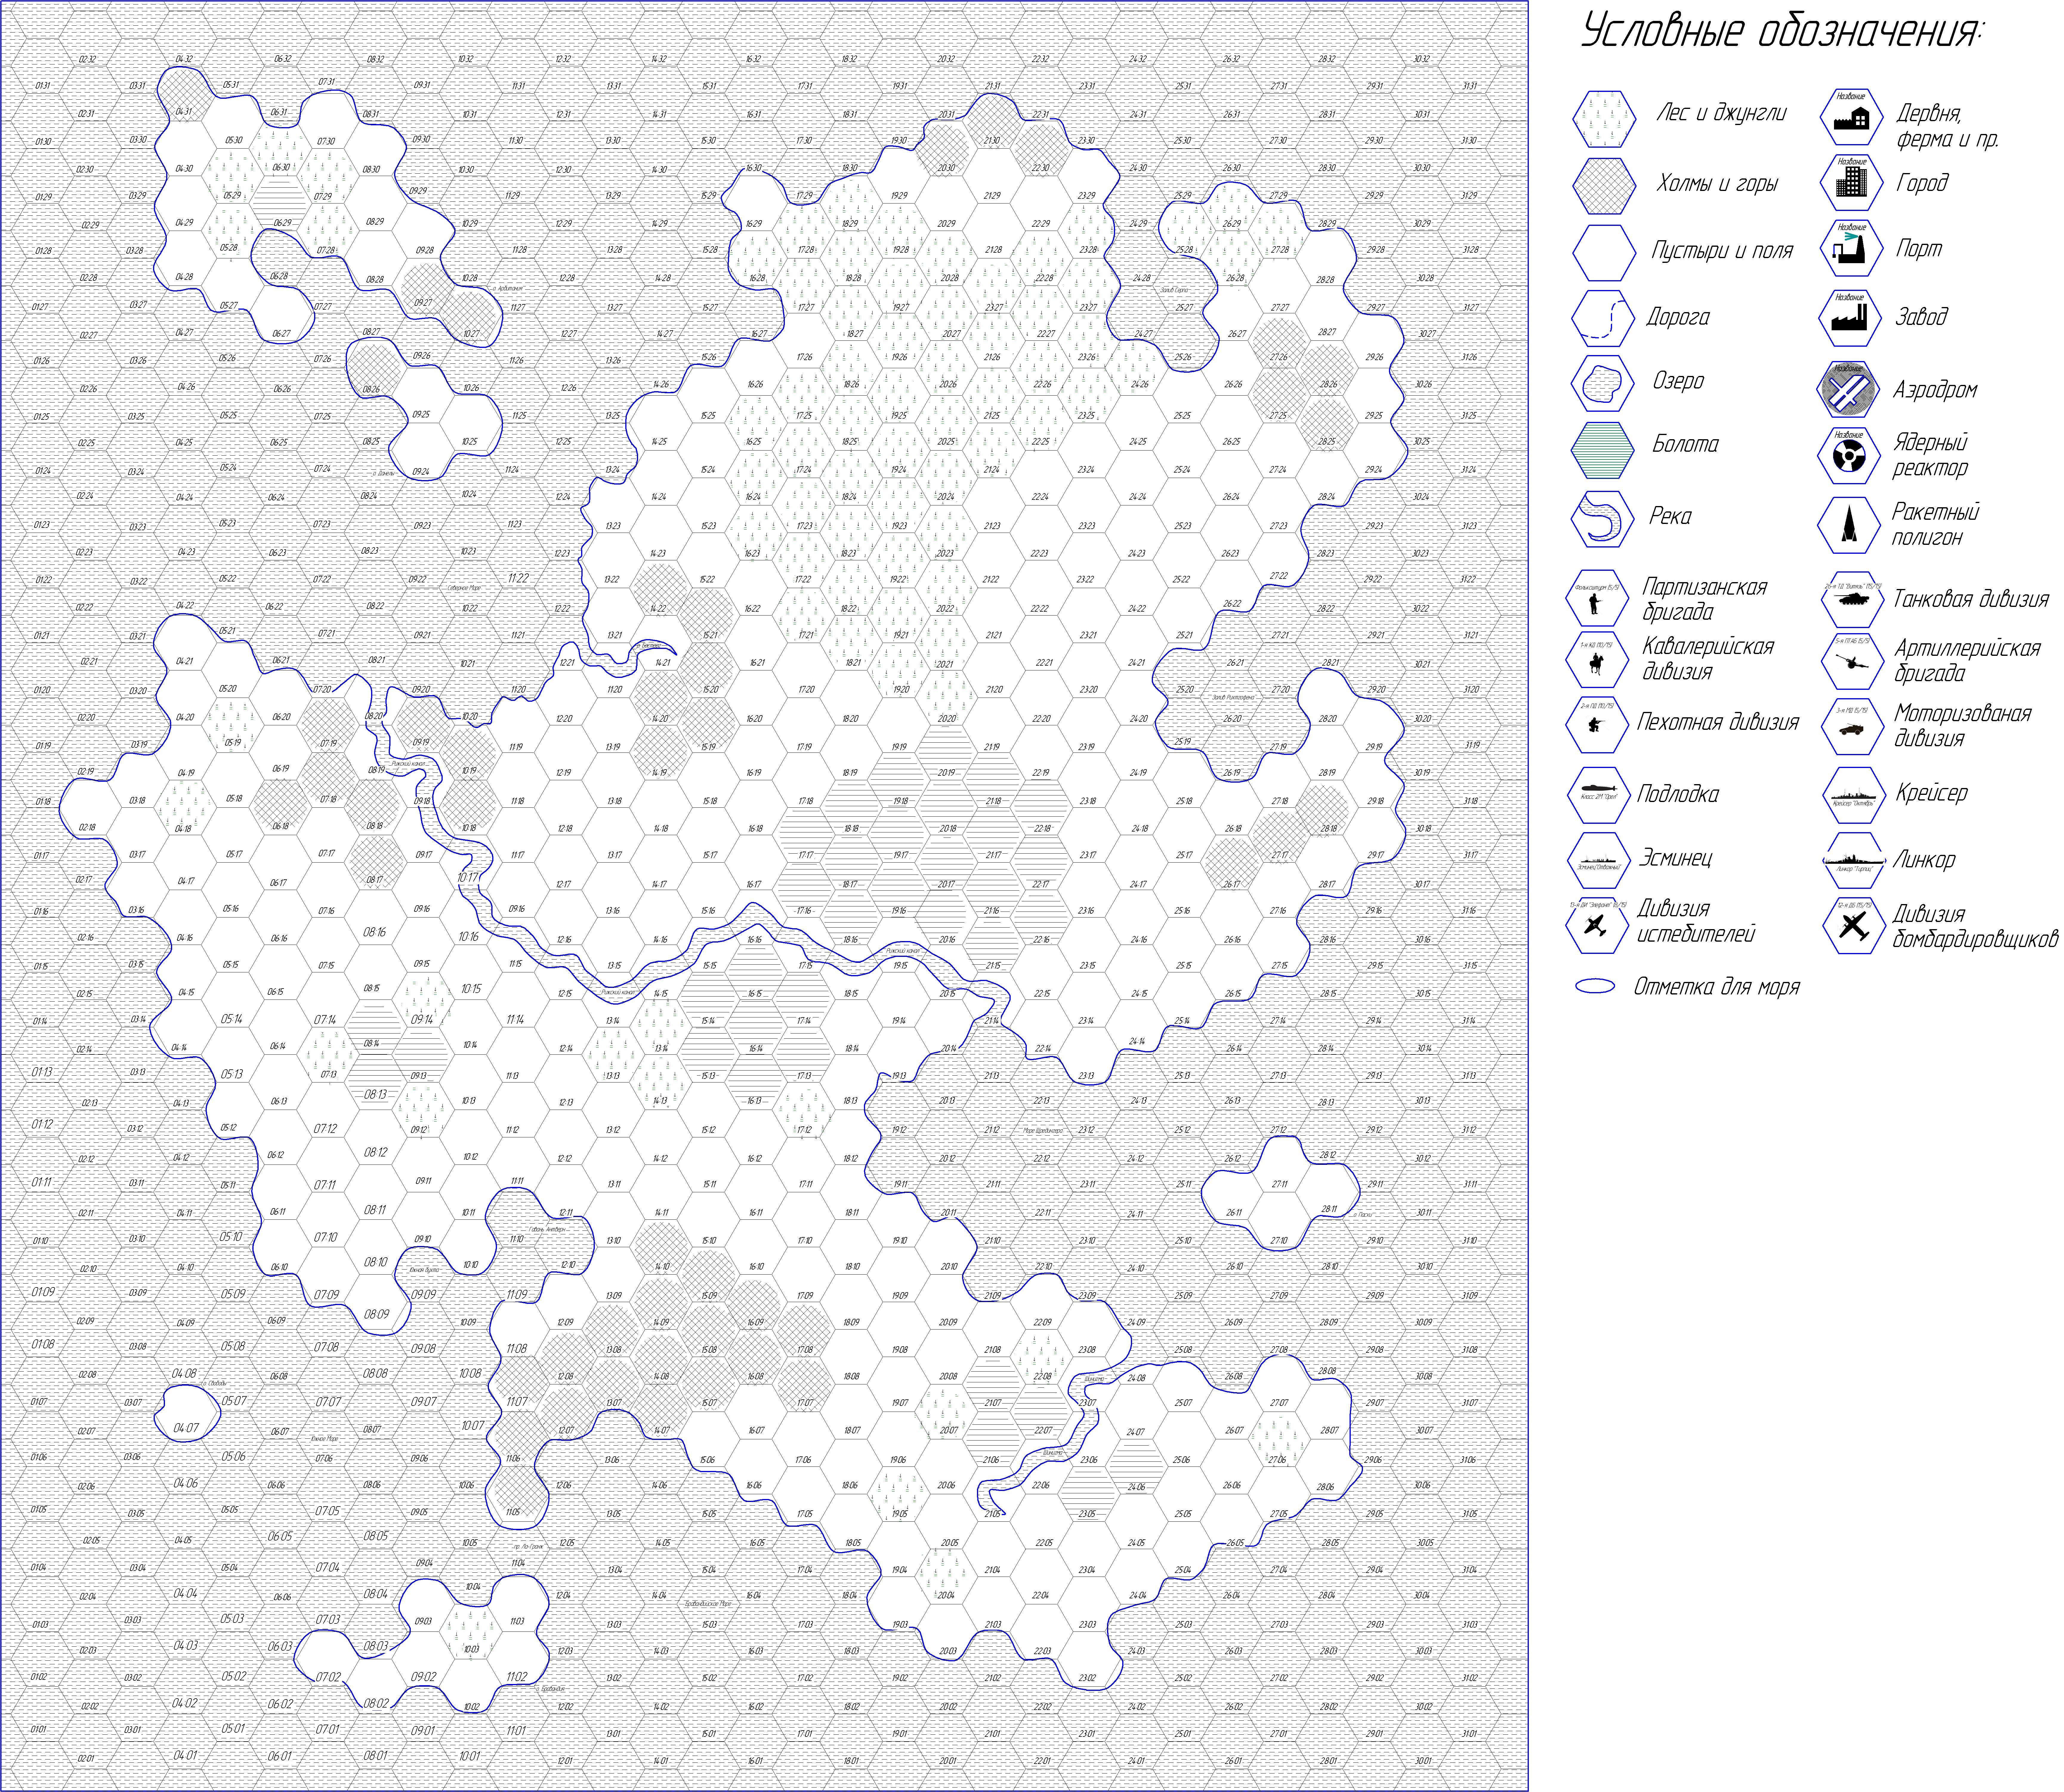
Task: Click the 'Холмы и горы' legend label
Action: pos(1718,184)
